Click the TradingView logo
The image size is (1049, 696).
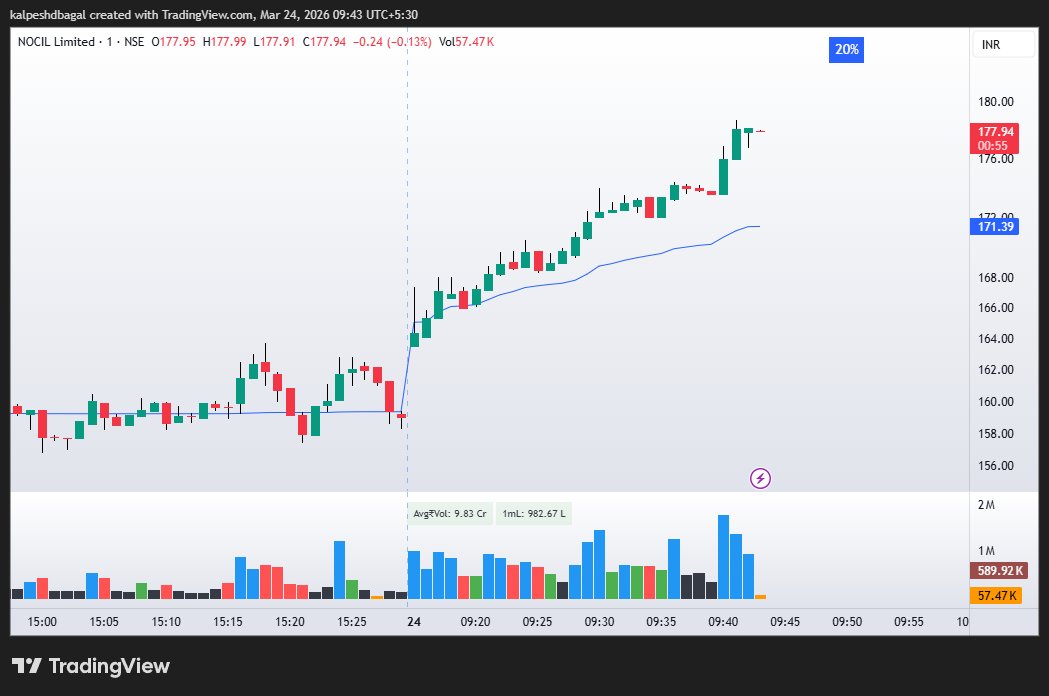point(91,666)
